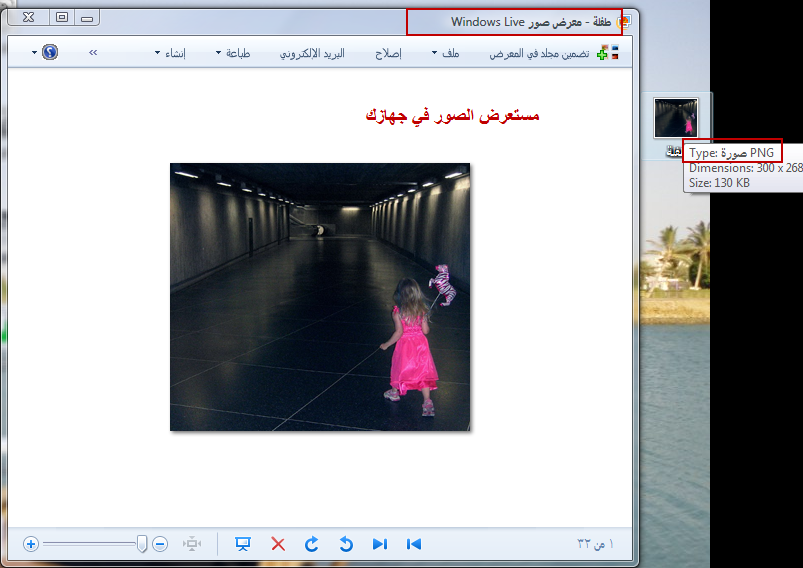Screen dimensions: 803x568
Task: Click the fit to window icon
Action: click(x=192, y=544)
